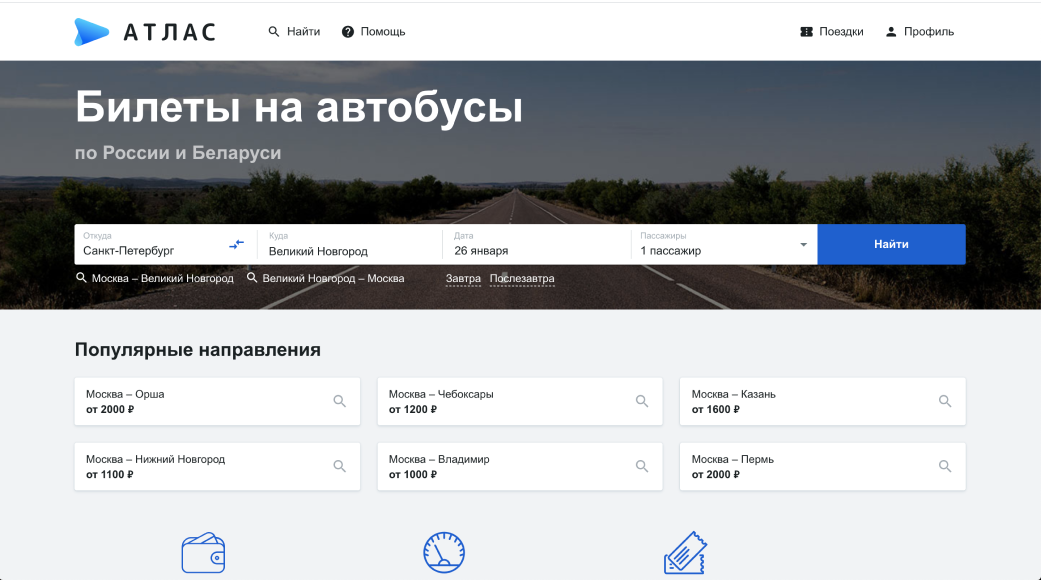Click the price от 1000 ₽
Screen dimensions: 1041x580
click(x=413, y=474)
